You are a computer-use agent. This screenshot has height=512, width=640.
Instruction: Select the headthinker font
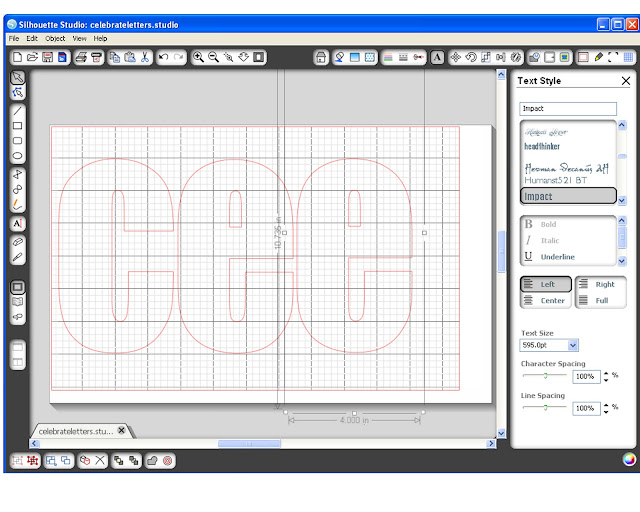tap(542, 146)
